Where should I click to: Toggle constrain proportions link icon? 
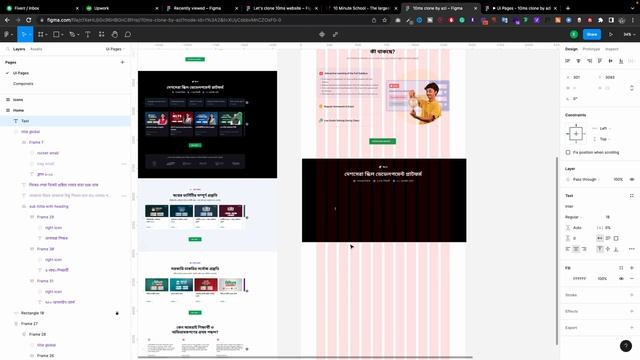[x=632, y=88]
